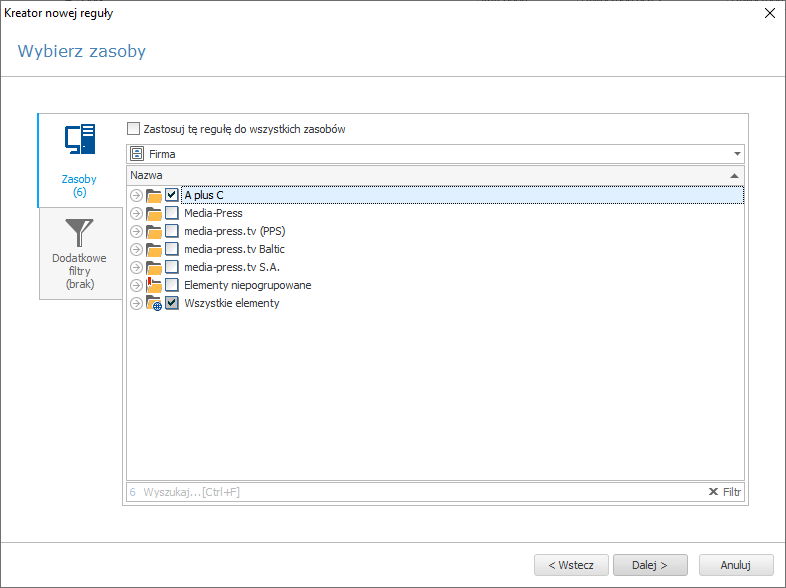Expand the Wszystkie elementy arrow

pos(136,303)
